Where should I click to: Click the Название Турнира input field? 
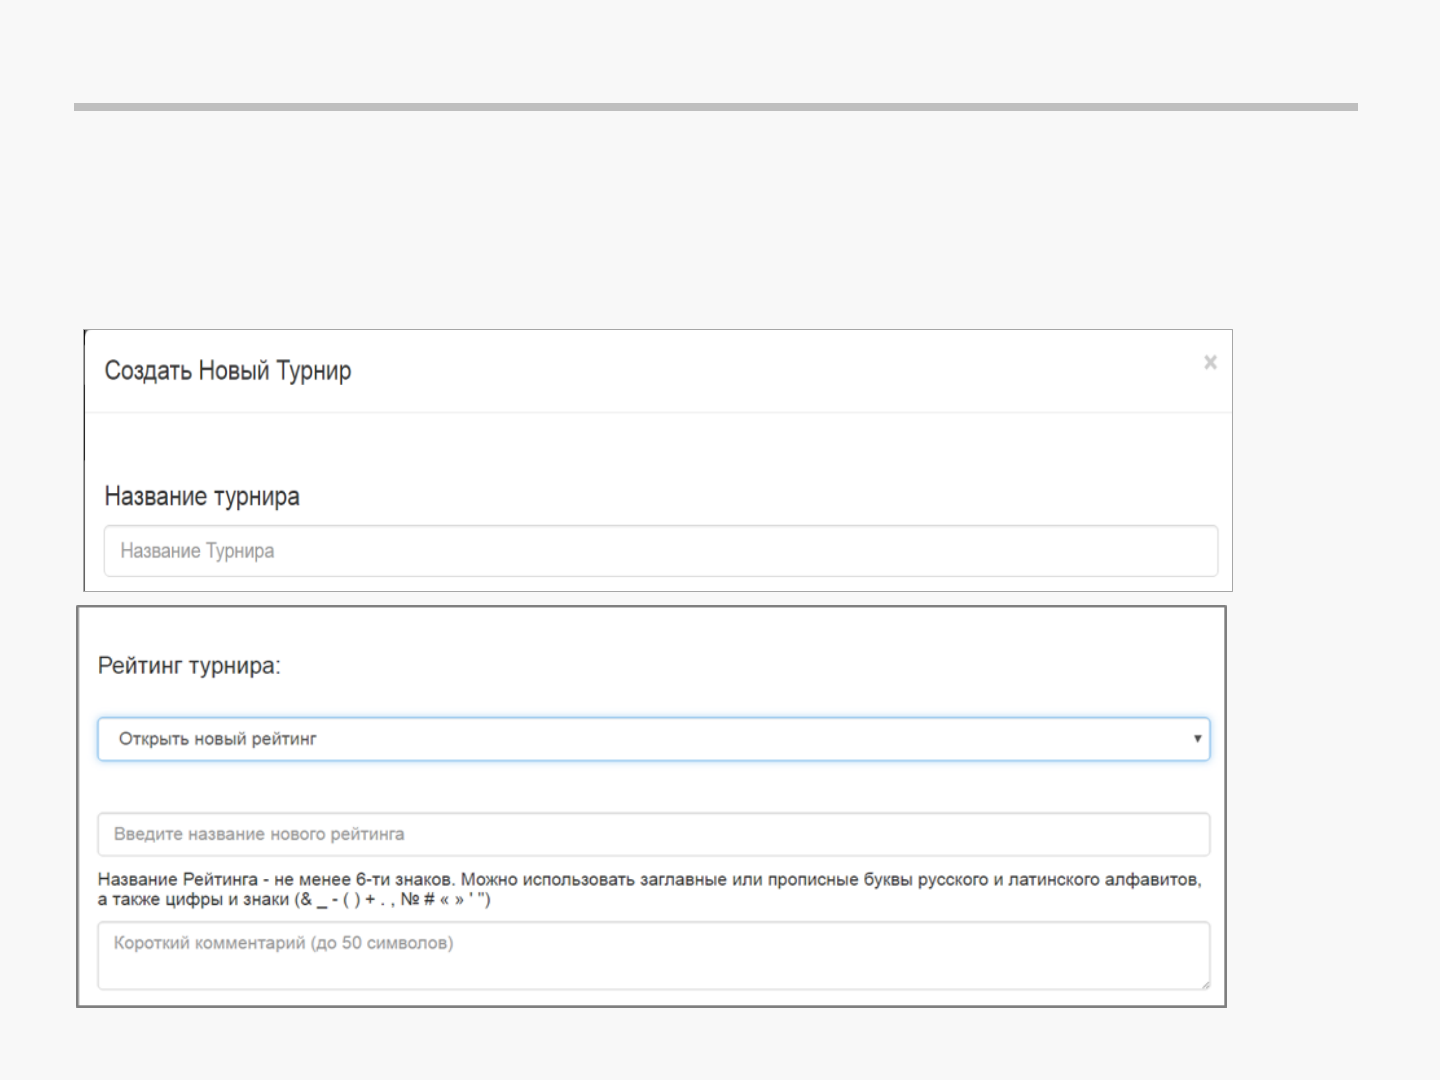[660, 551]
